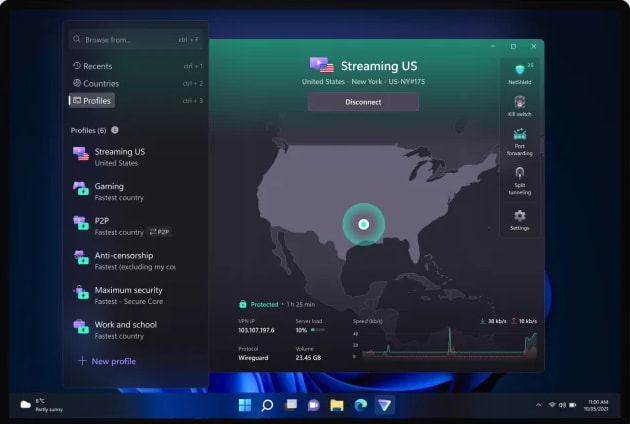630x424 pixels.
Task: Click the P2P tag badge
Action: [160, 232]
